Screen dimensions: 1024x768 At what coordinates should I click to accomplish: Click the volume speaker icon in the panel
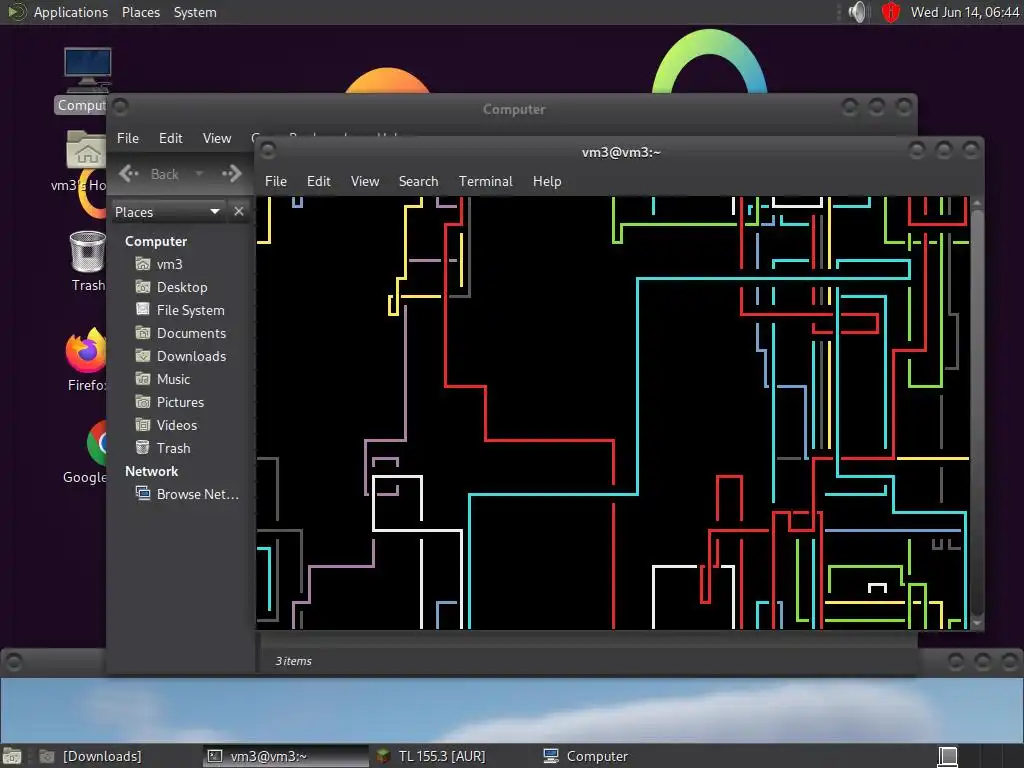coord(857,12)
